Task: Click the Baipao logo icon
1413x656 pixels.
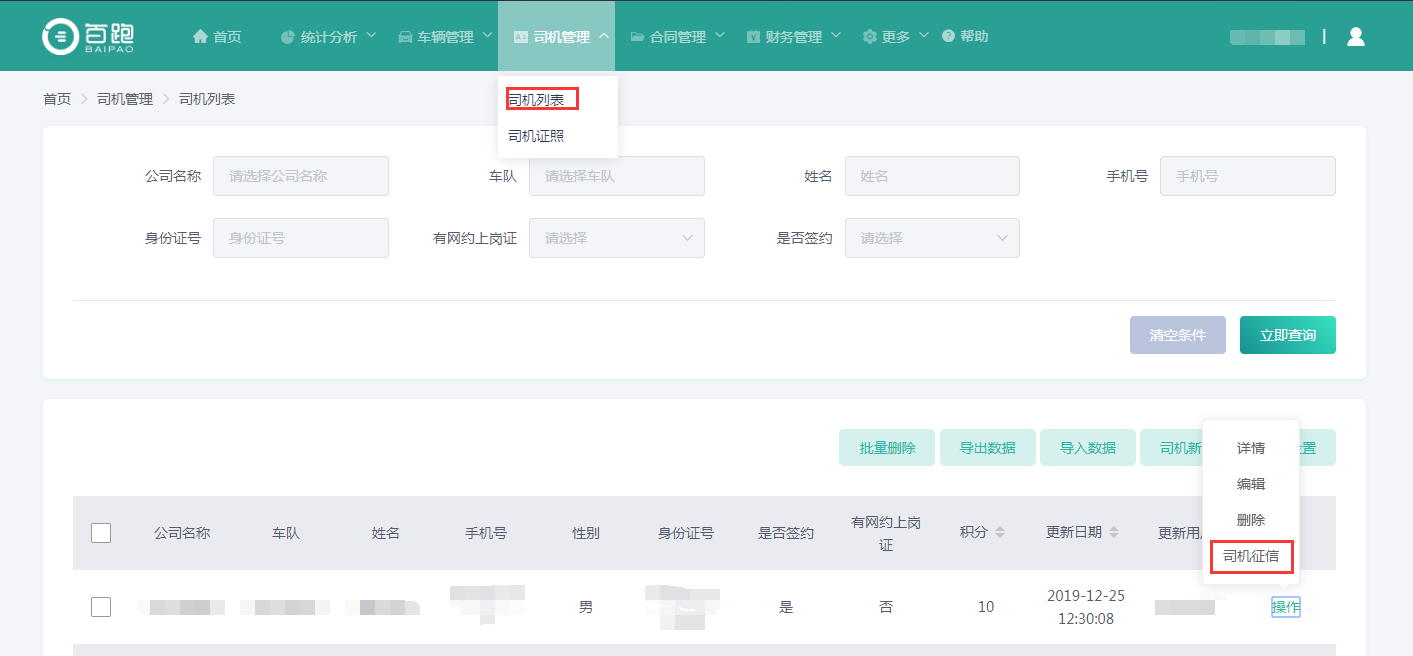Action: (59, 36)
